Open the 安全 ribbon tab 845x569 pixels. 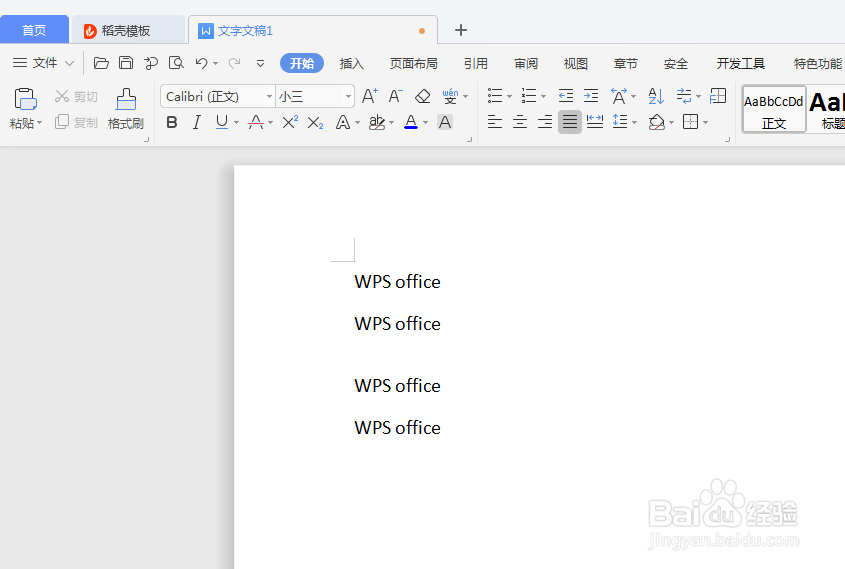(x=676, y=64)
